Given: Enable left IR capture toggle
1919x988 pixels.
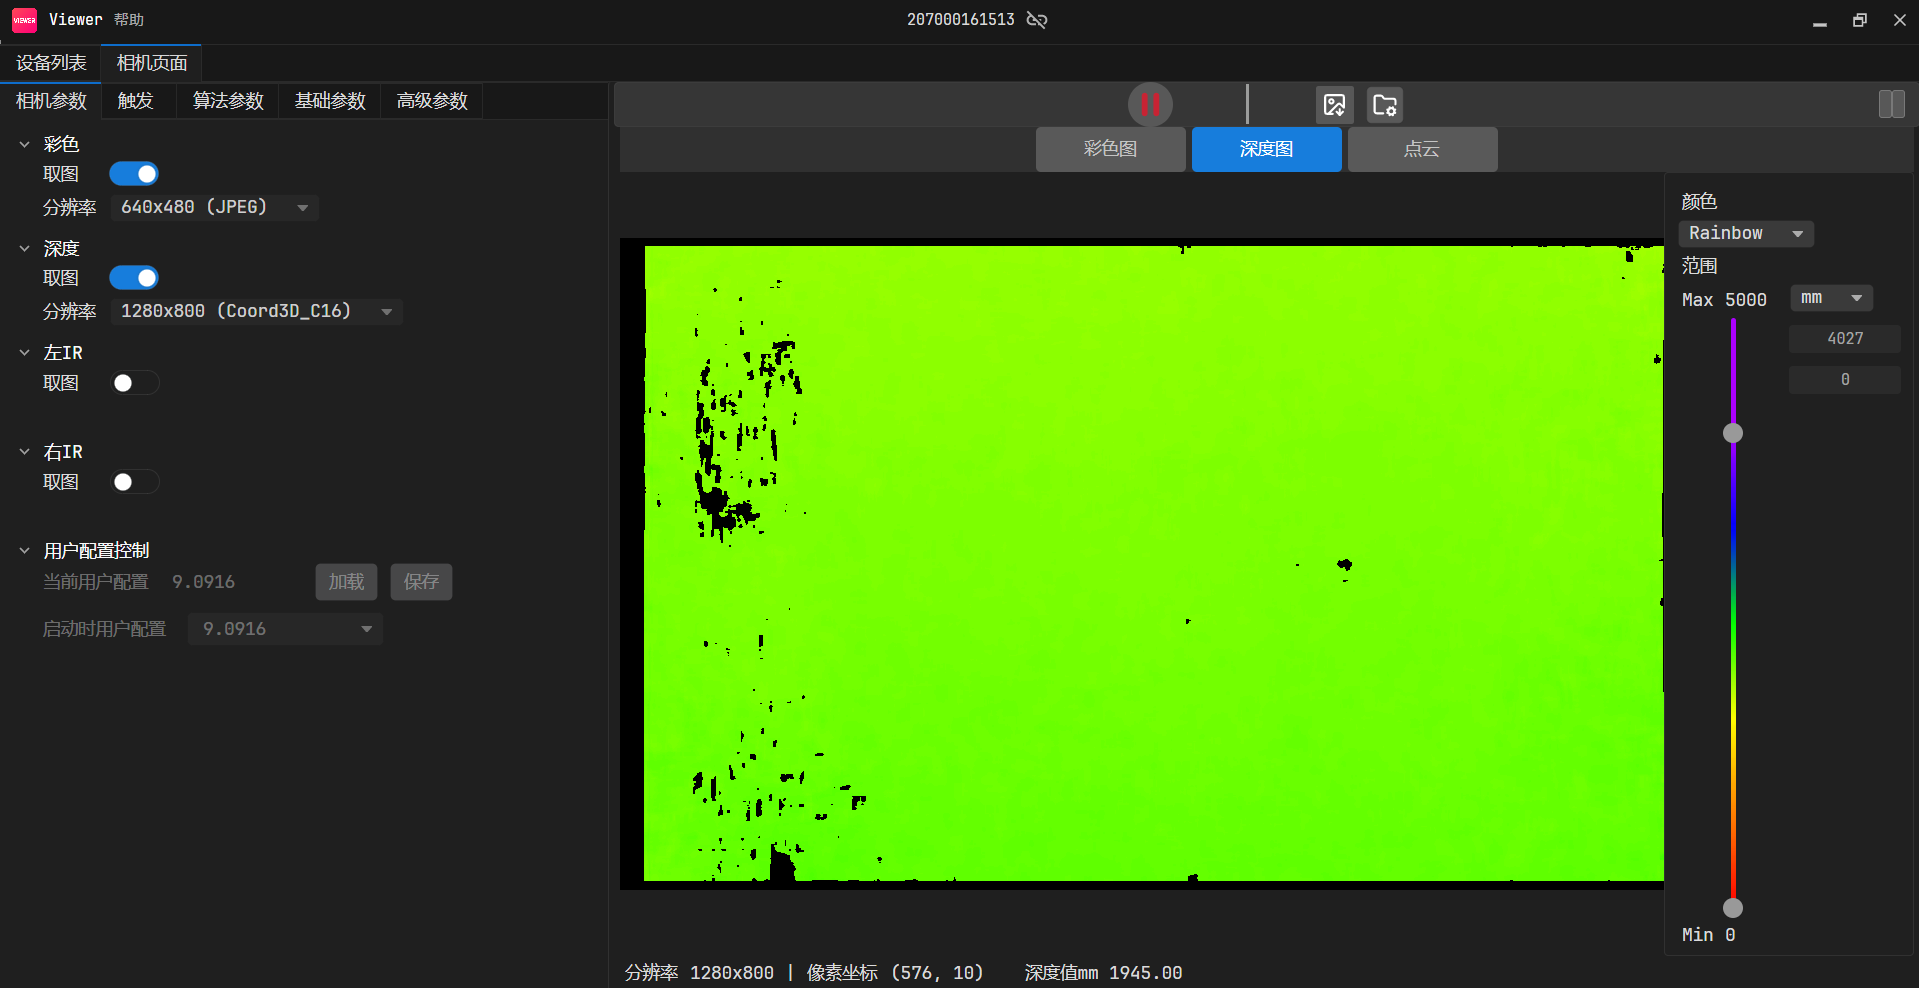Looking at the screenshot, I should click(134, 383).
